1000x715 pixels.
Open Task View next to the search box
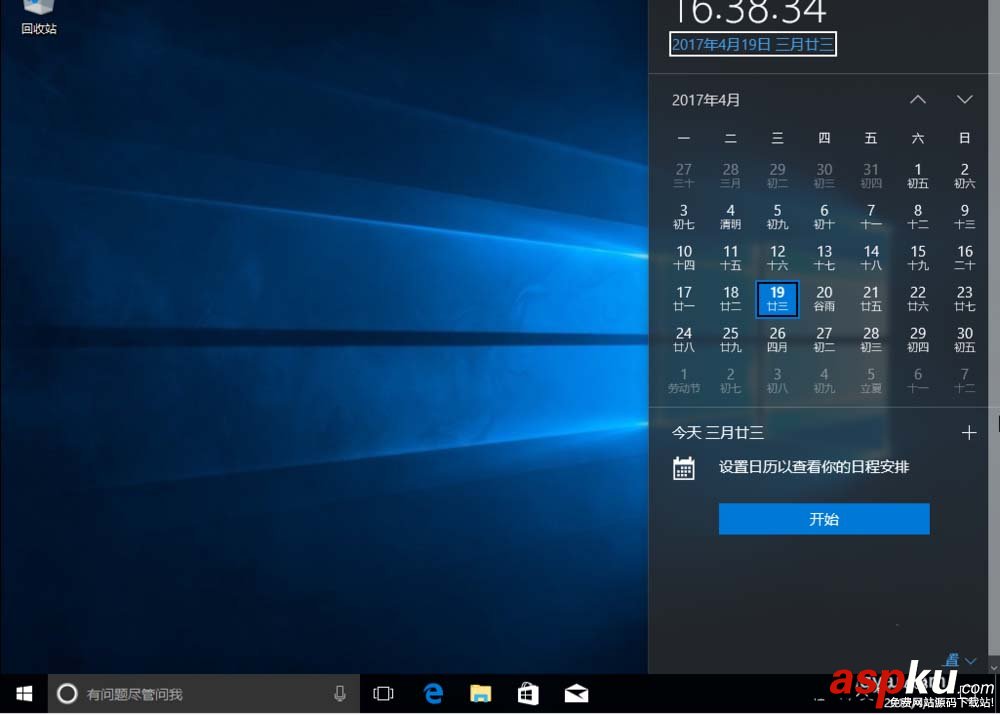click(x=384, y=693)
